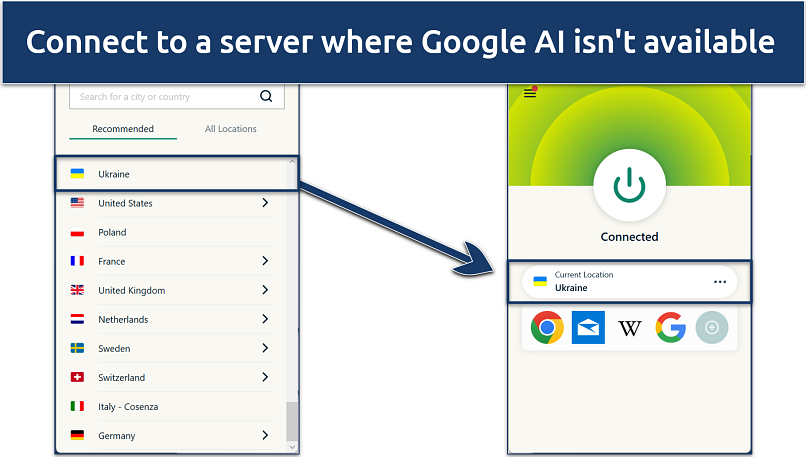This screenshot has height=457, width=806.
Task: Click the United States flag icon
Action: tap(77, 203)
